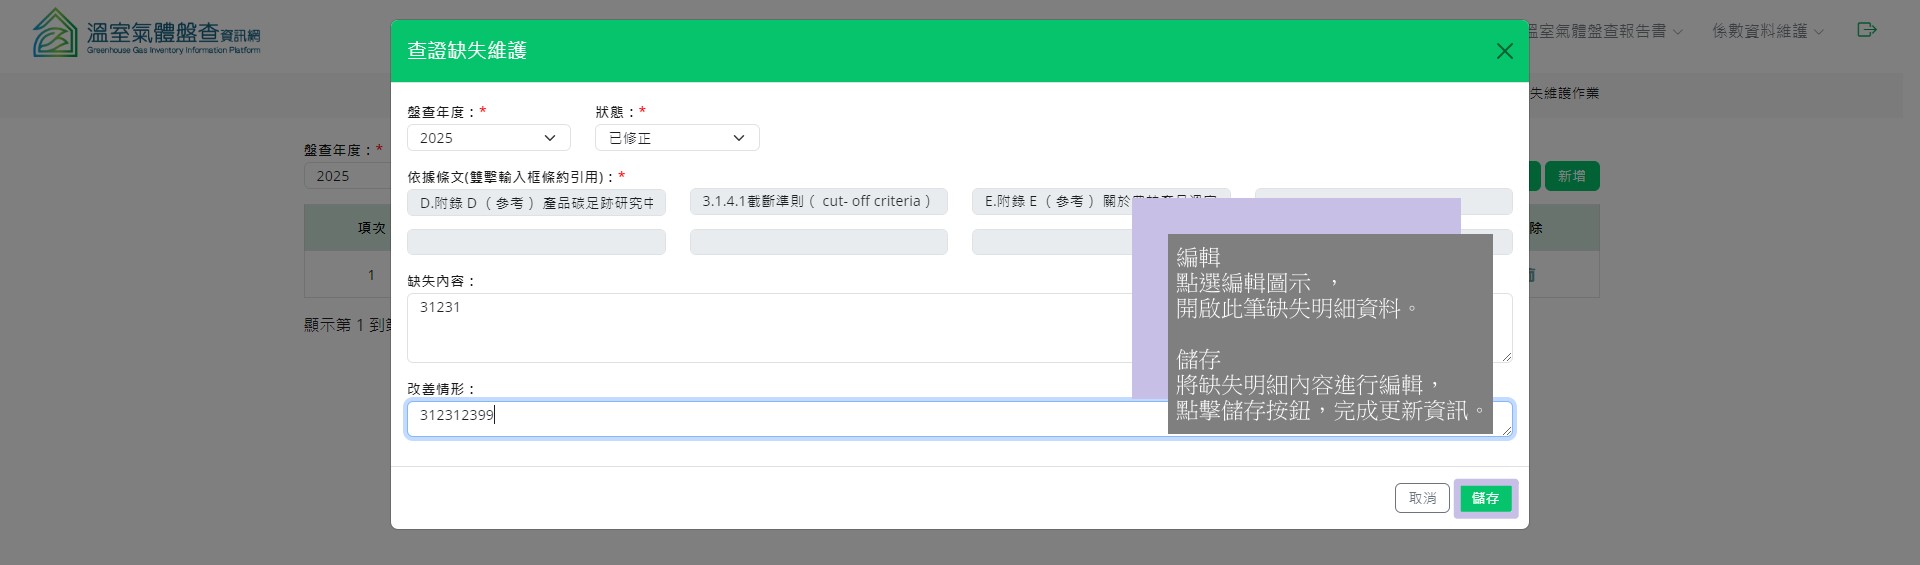Click resize grip of 改善情形 textarea
This screenshot has height=565, width=1920.
(1506, 430)
